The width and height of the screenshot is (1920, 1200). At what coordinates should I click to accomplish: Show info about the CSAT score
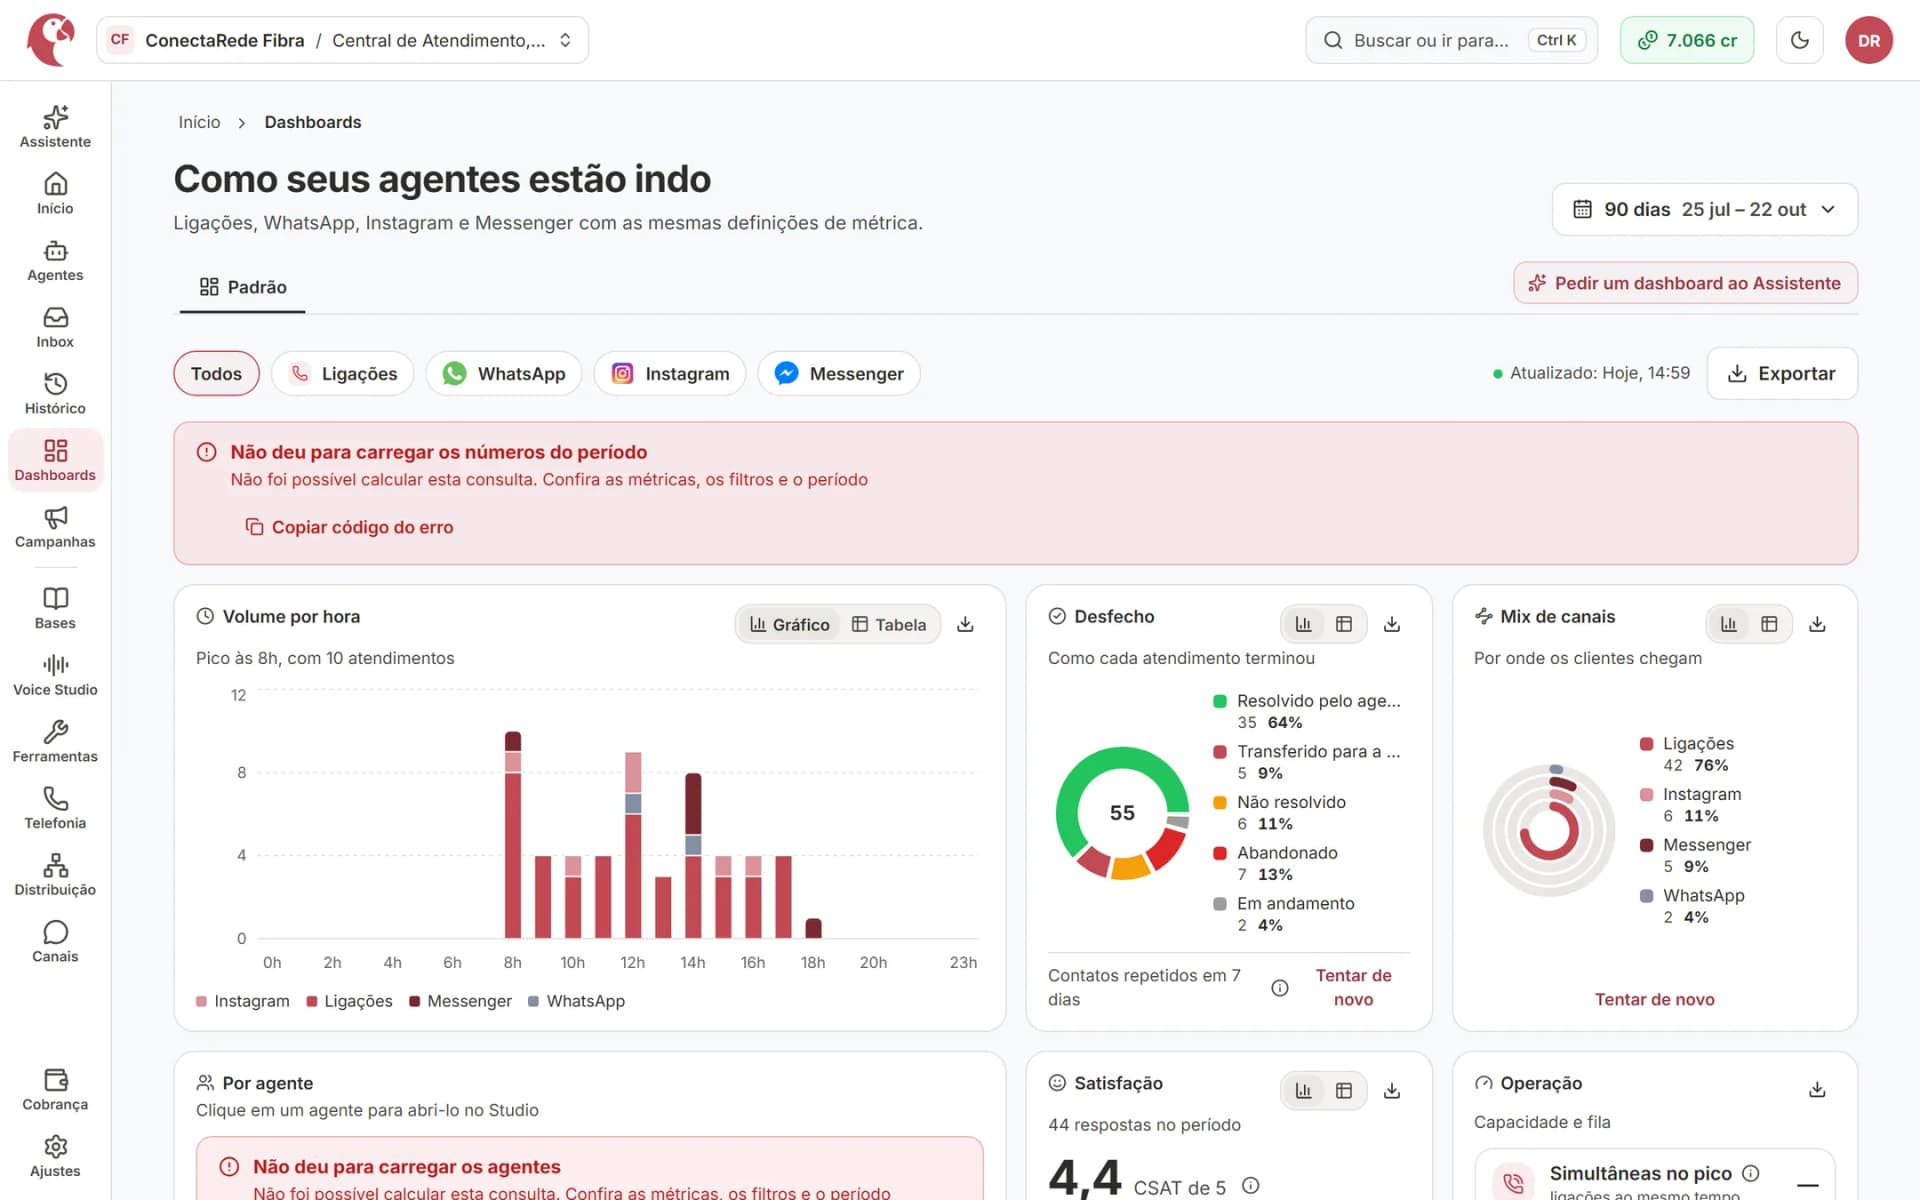pyautogui.click(x=1250, y=1186)
